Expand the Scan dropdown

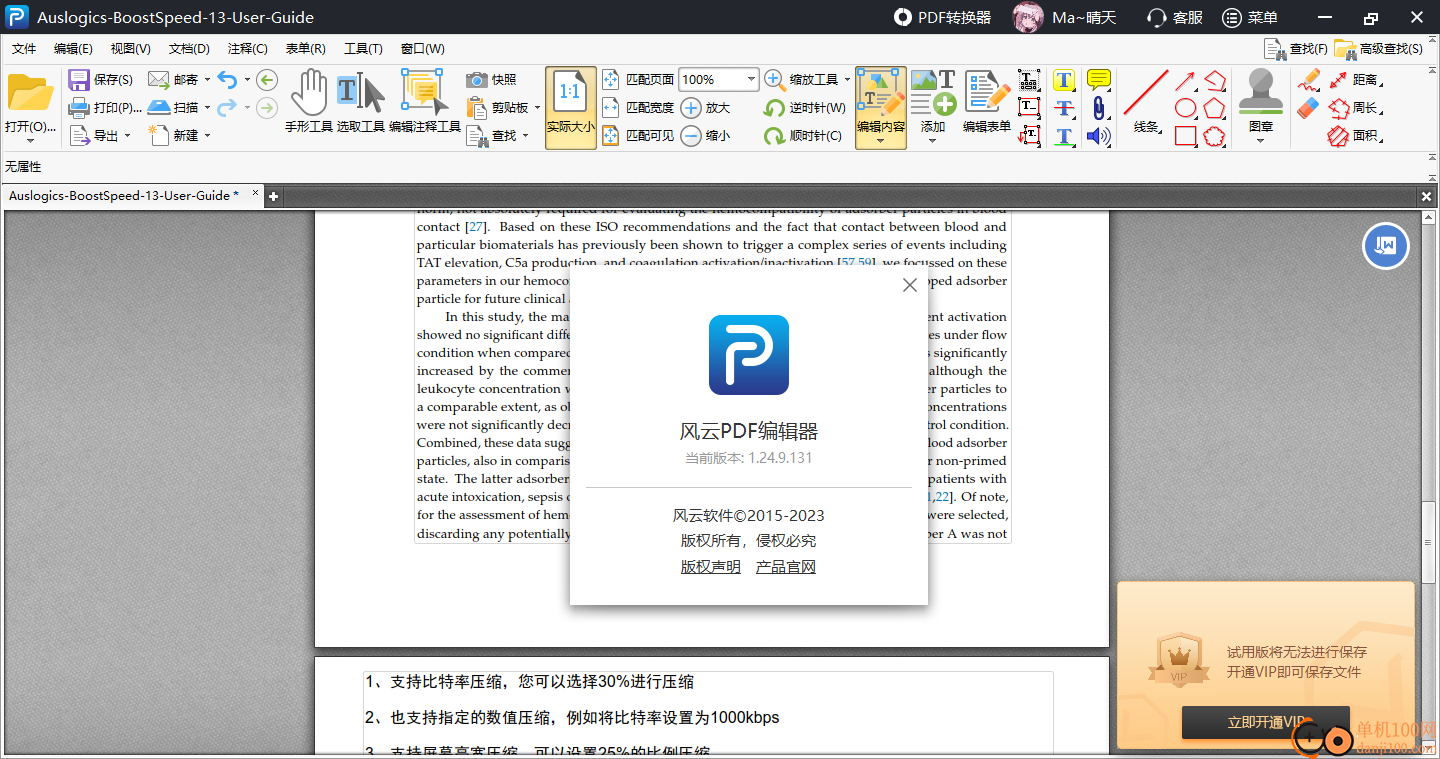click(x=207, y=108)
